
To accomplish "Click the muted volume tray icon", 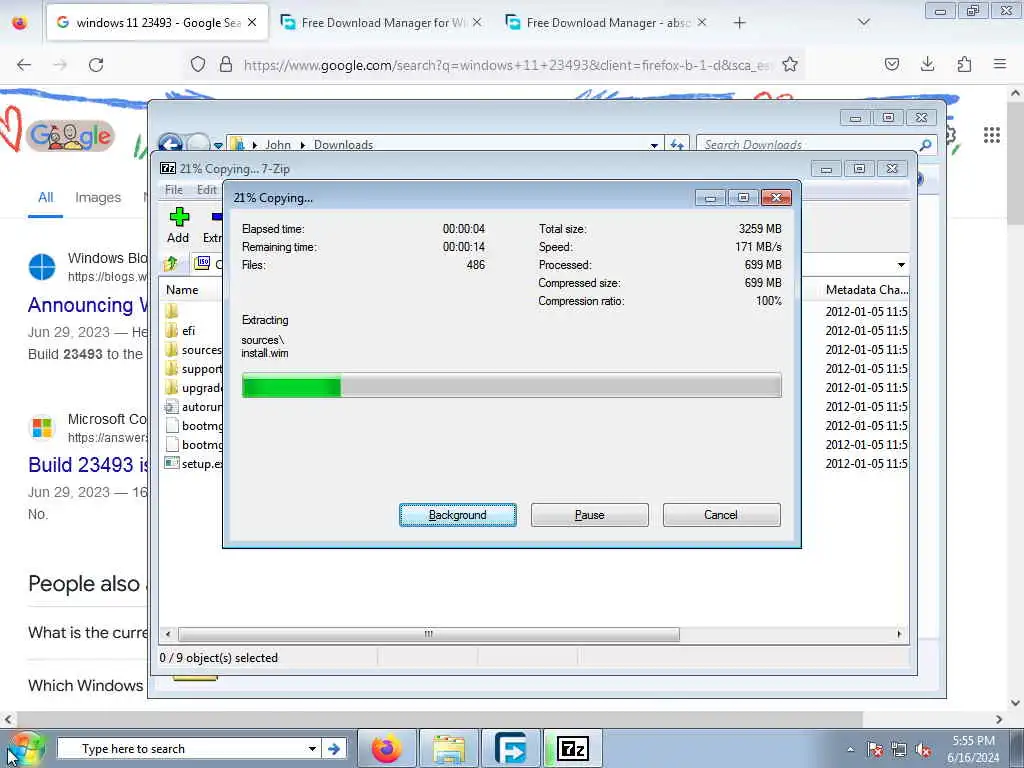I will tap(923, 750).
